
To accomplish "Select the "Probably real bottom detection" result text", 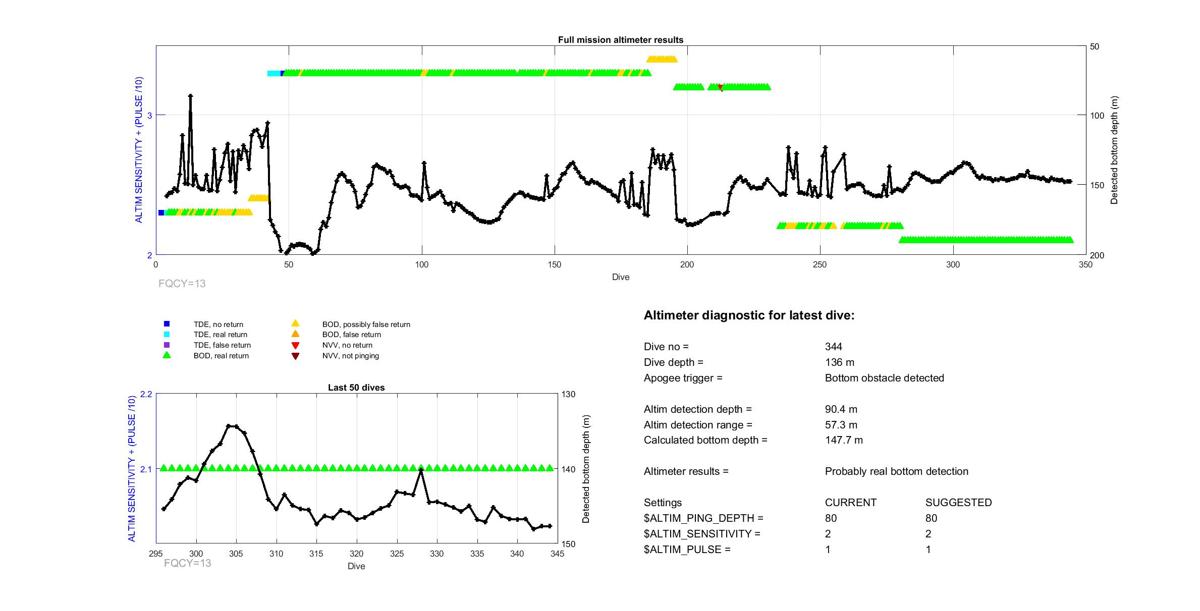I will 896,471.
